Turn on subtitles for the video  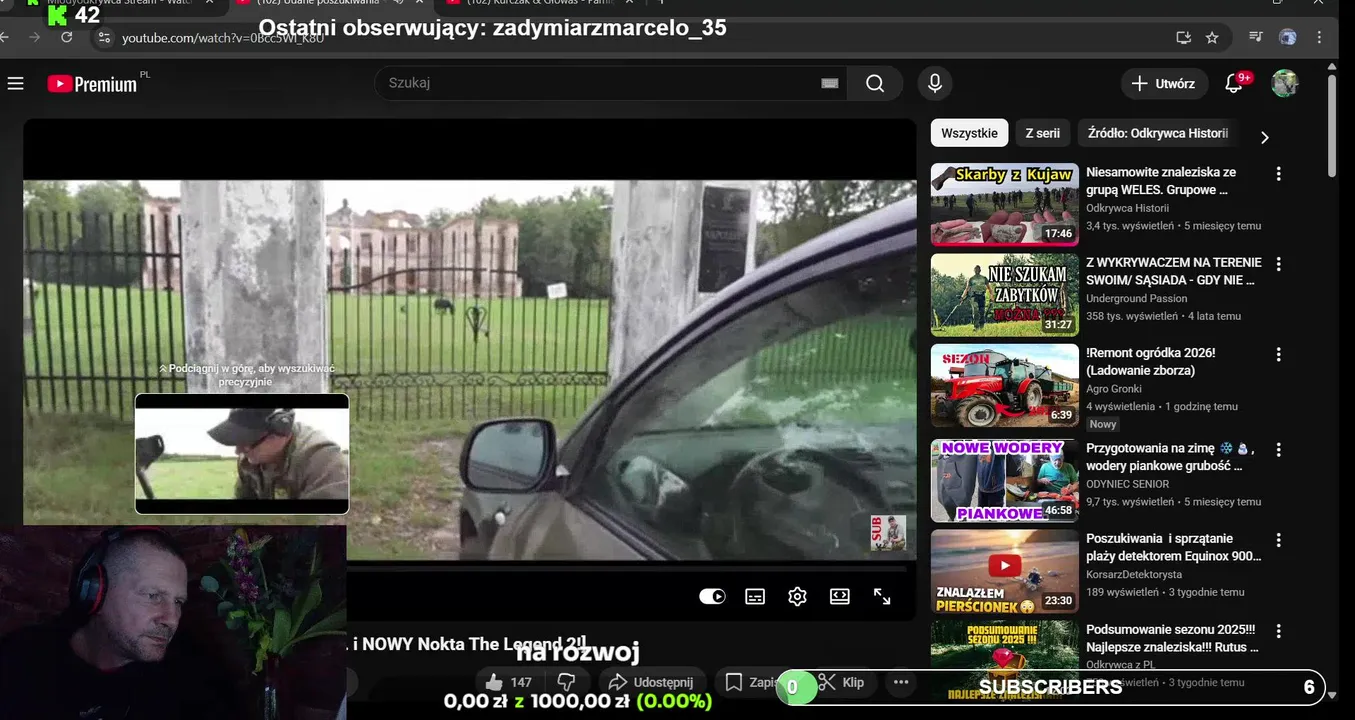click(x=755, y=596)
